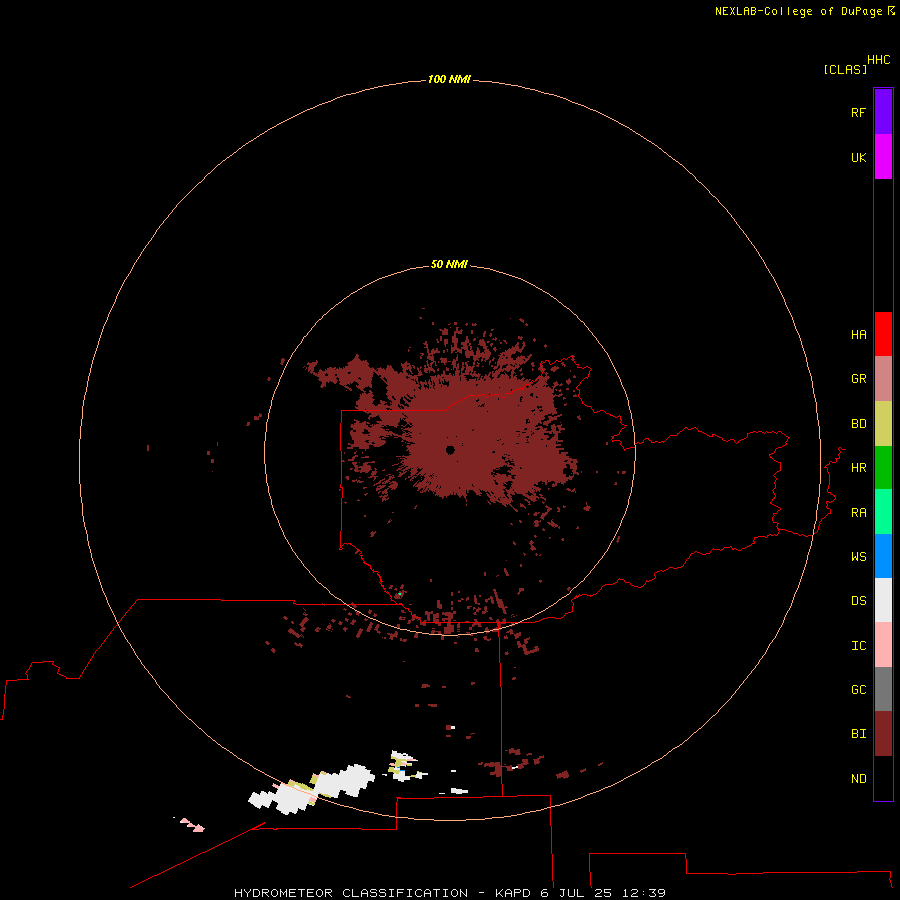Click the GR legend label
This screenshot has width=900, height=900.
click(858, 379)
